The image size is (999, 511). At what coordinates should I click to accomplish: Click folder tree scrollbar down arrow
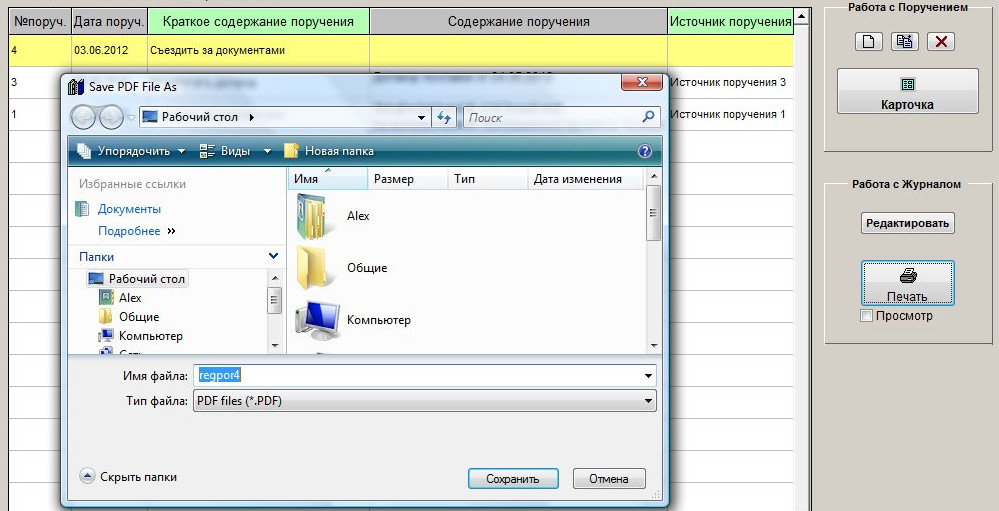pos(275,345)
